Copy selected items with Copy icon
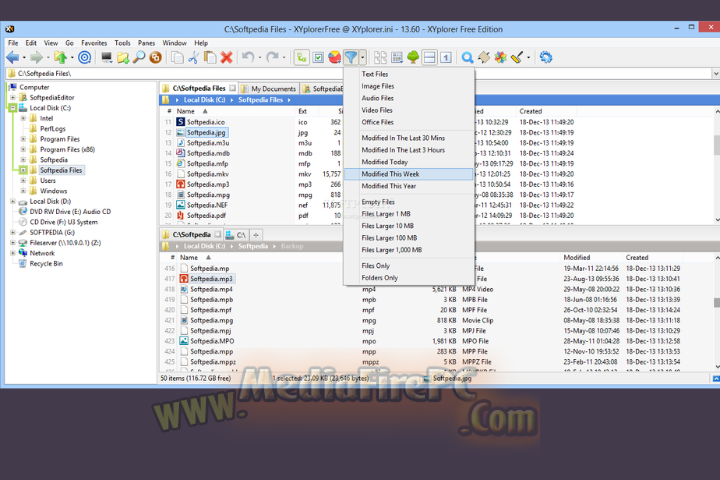 tap(177, 57)
